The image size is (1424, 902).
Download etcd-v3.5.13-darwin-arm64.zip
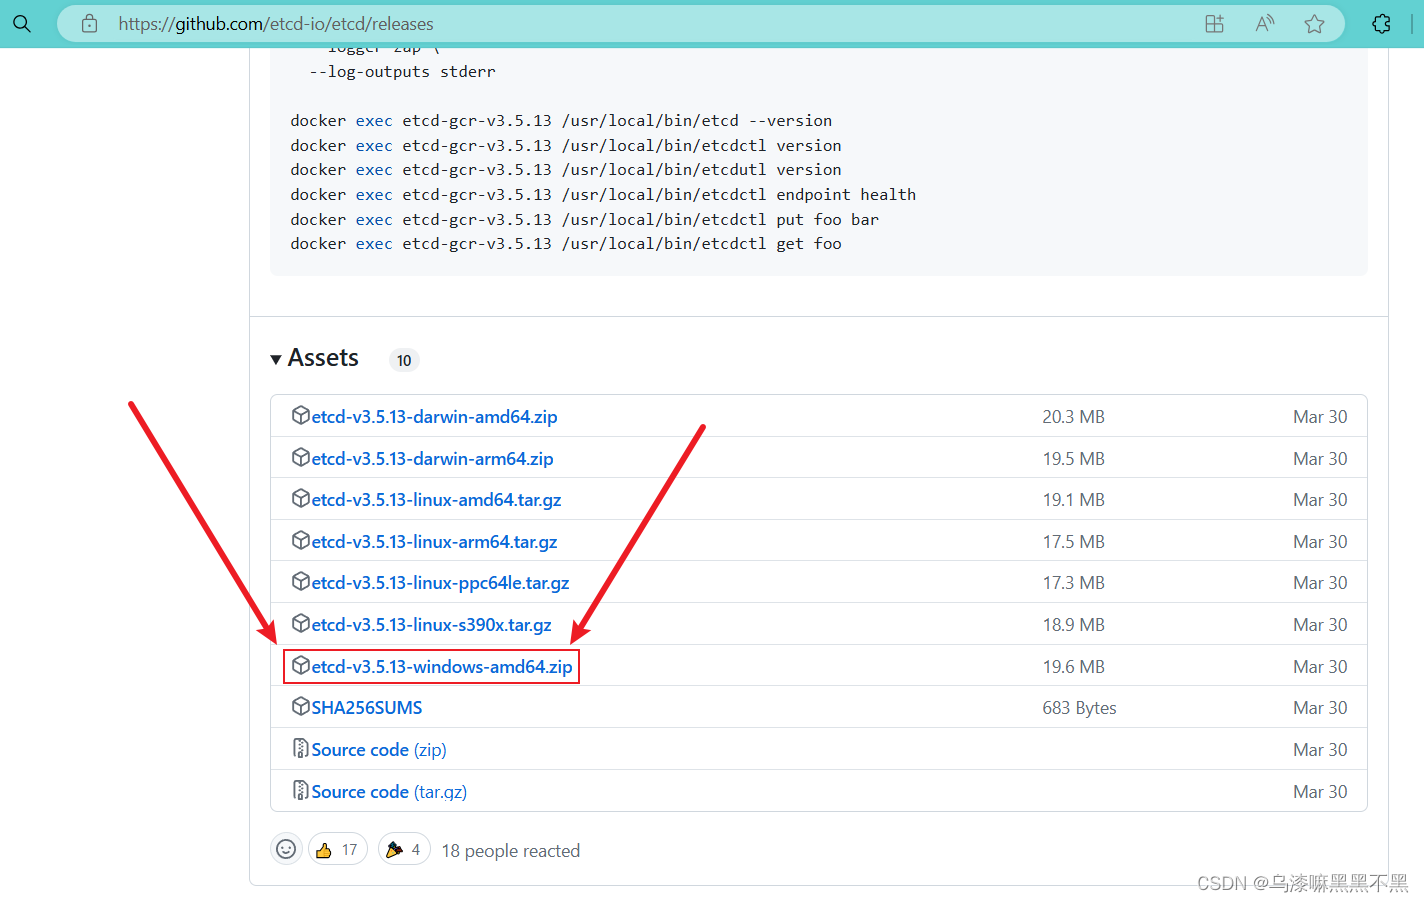tap(432, 458)
